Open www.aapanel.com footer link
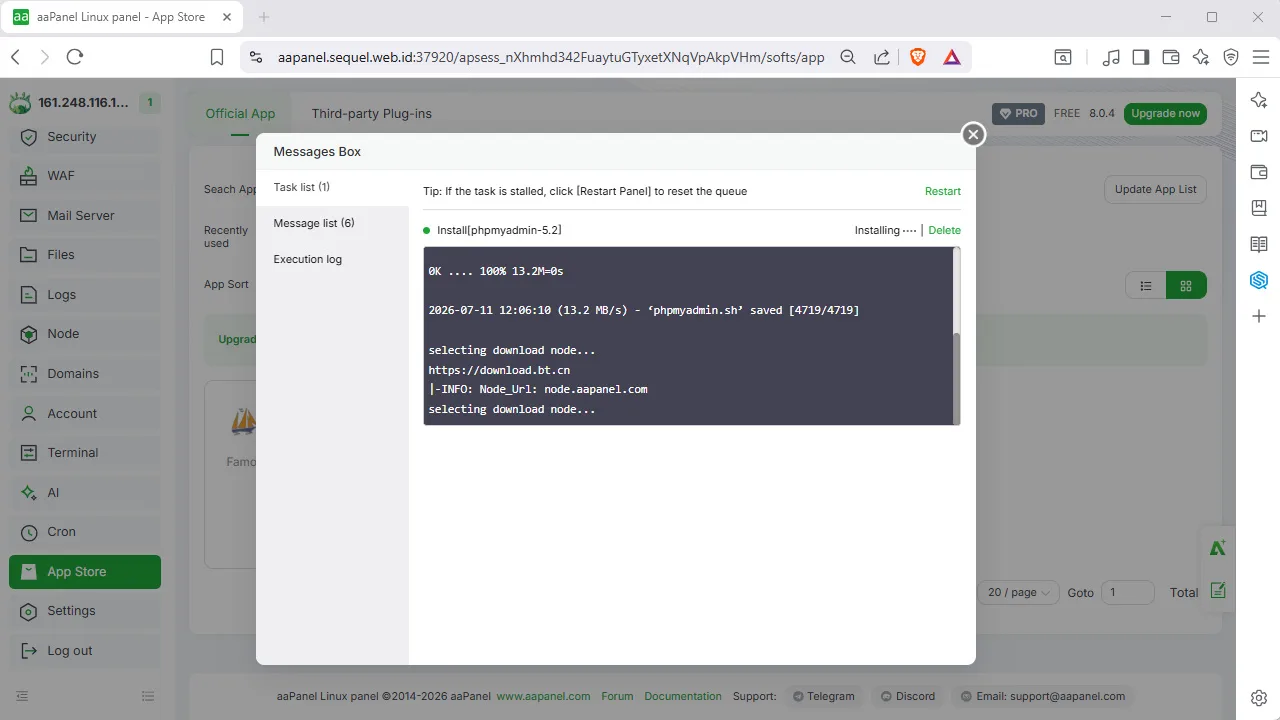 pyautogui.click(x=543, y=696)
